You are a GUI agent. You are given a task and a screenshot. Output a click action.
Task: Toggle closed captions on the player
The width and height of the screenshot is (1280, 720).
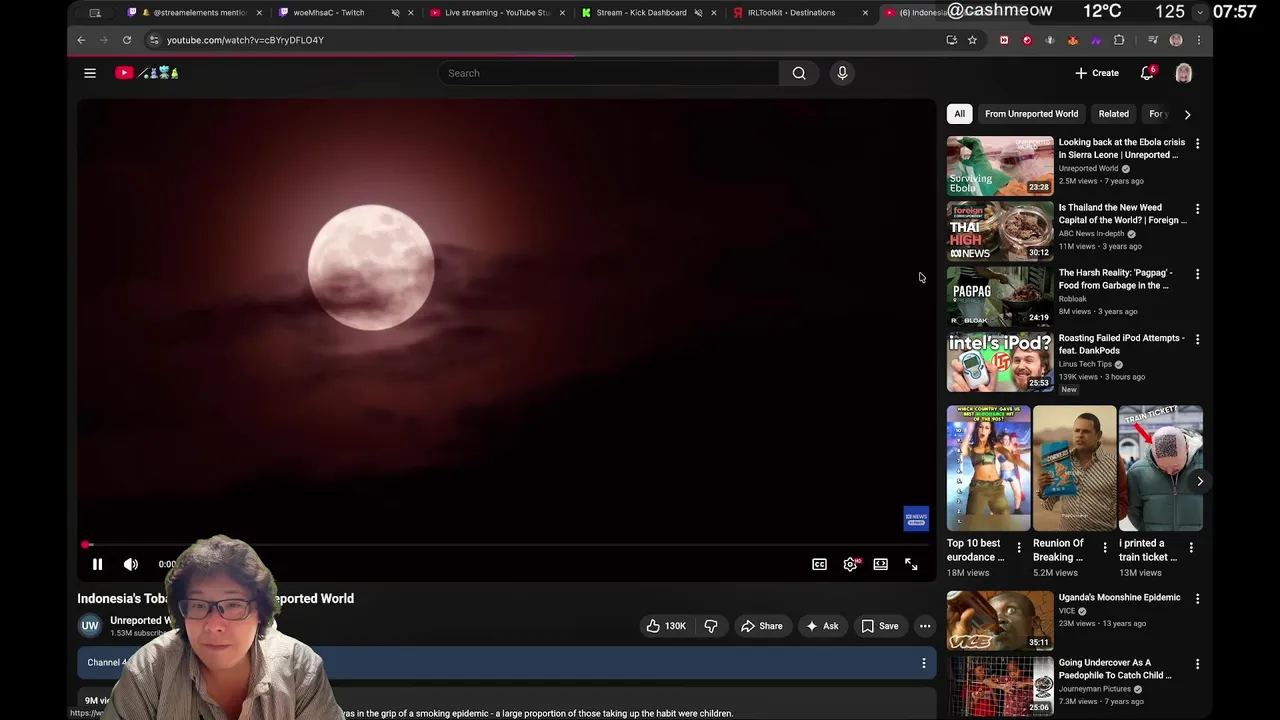pyautogui.click(x=819, y=564)
